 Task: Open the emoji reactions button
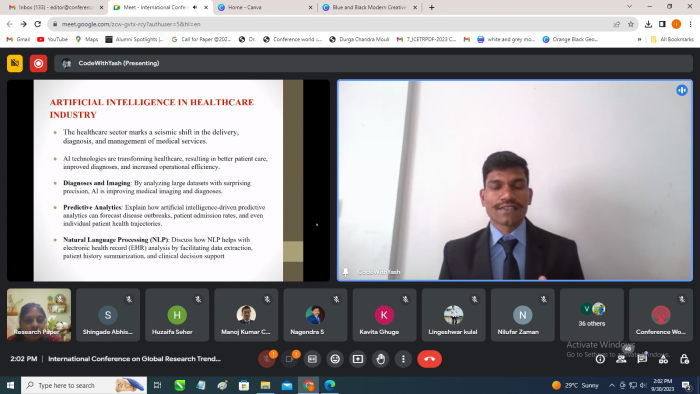pyautogui.click(x=335, y=359)
